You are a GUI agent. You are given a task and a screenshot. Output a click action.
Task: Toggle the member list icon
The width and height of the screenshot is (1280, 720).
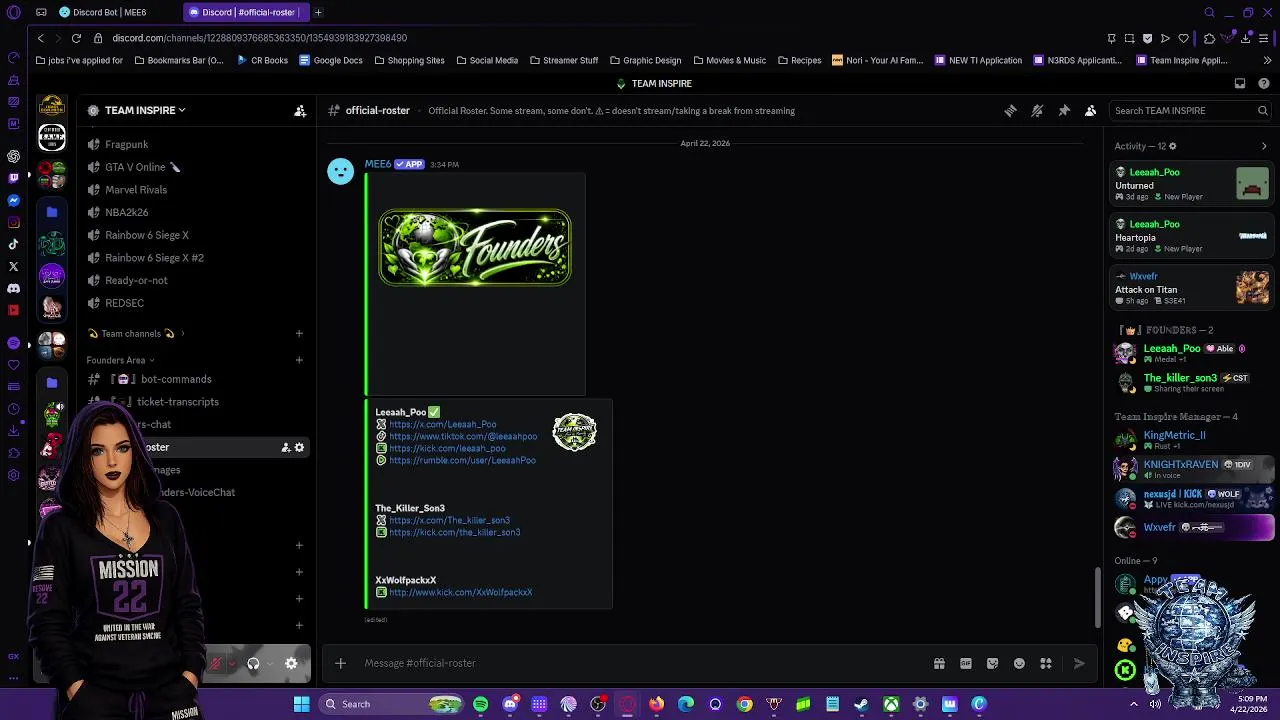tap(1091, 111)
